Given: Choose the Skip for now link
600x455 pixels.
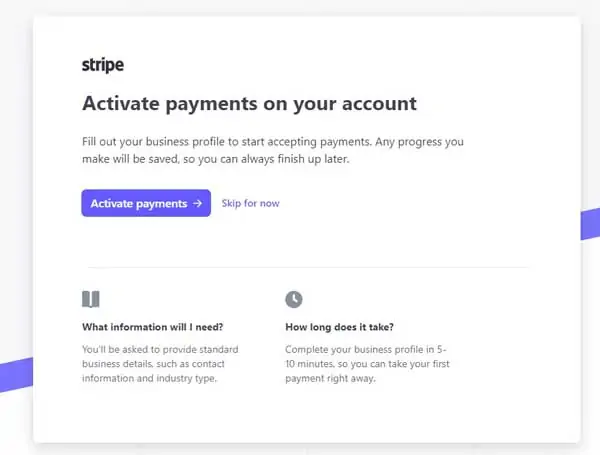Looking at the screenshot, I should click(x=251, y=203).
